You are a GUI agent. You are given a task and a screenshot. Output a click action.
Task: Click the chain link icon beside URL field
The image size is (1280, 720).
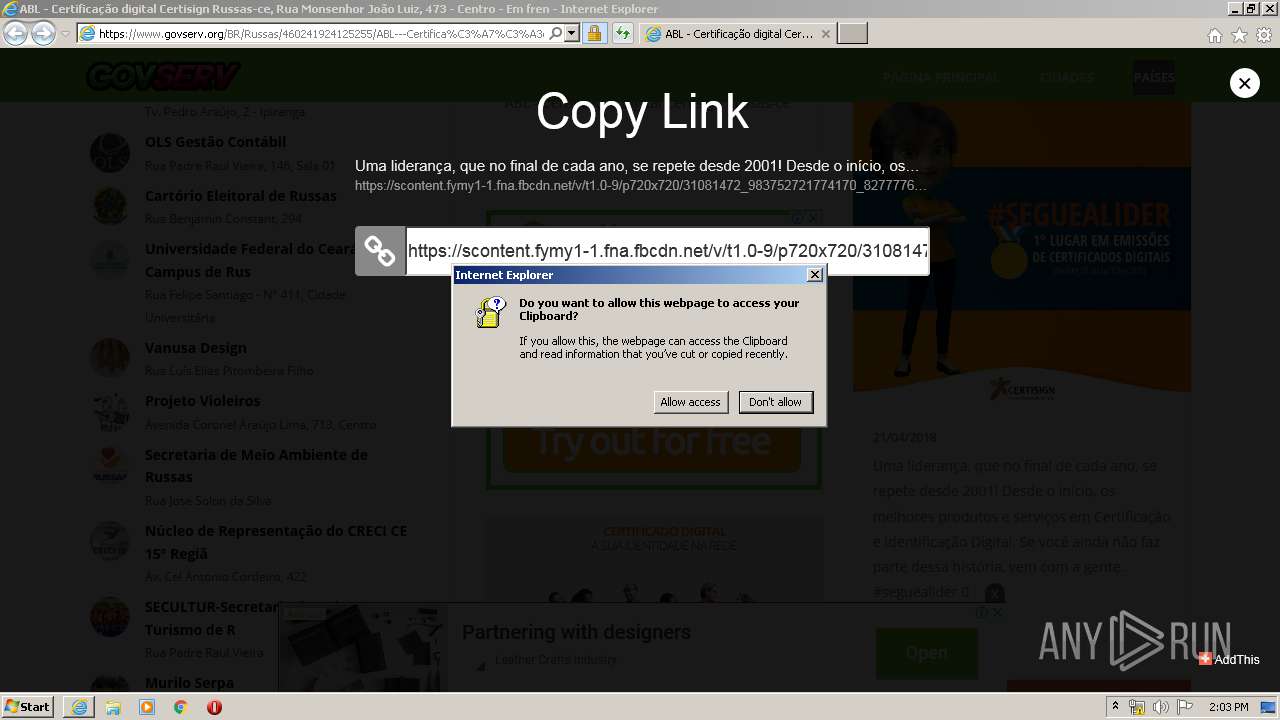tap(380, 250)
